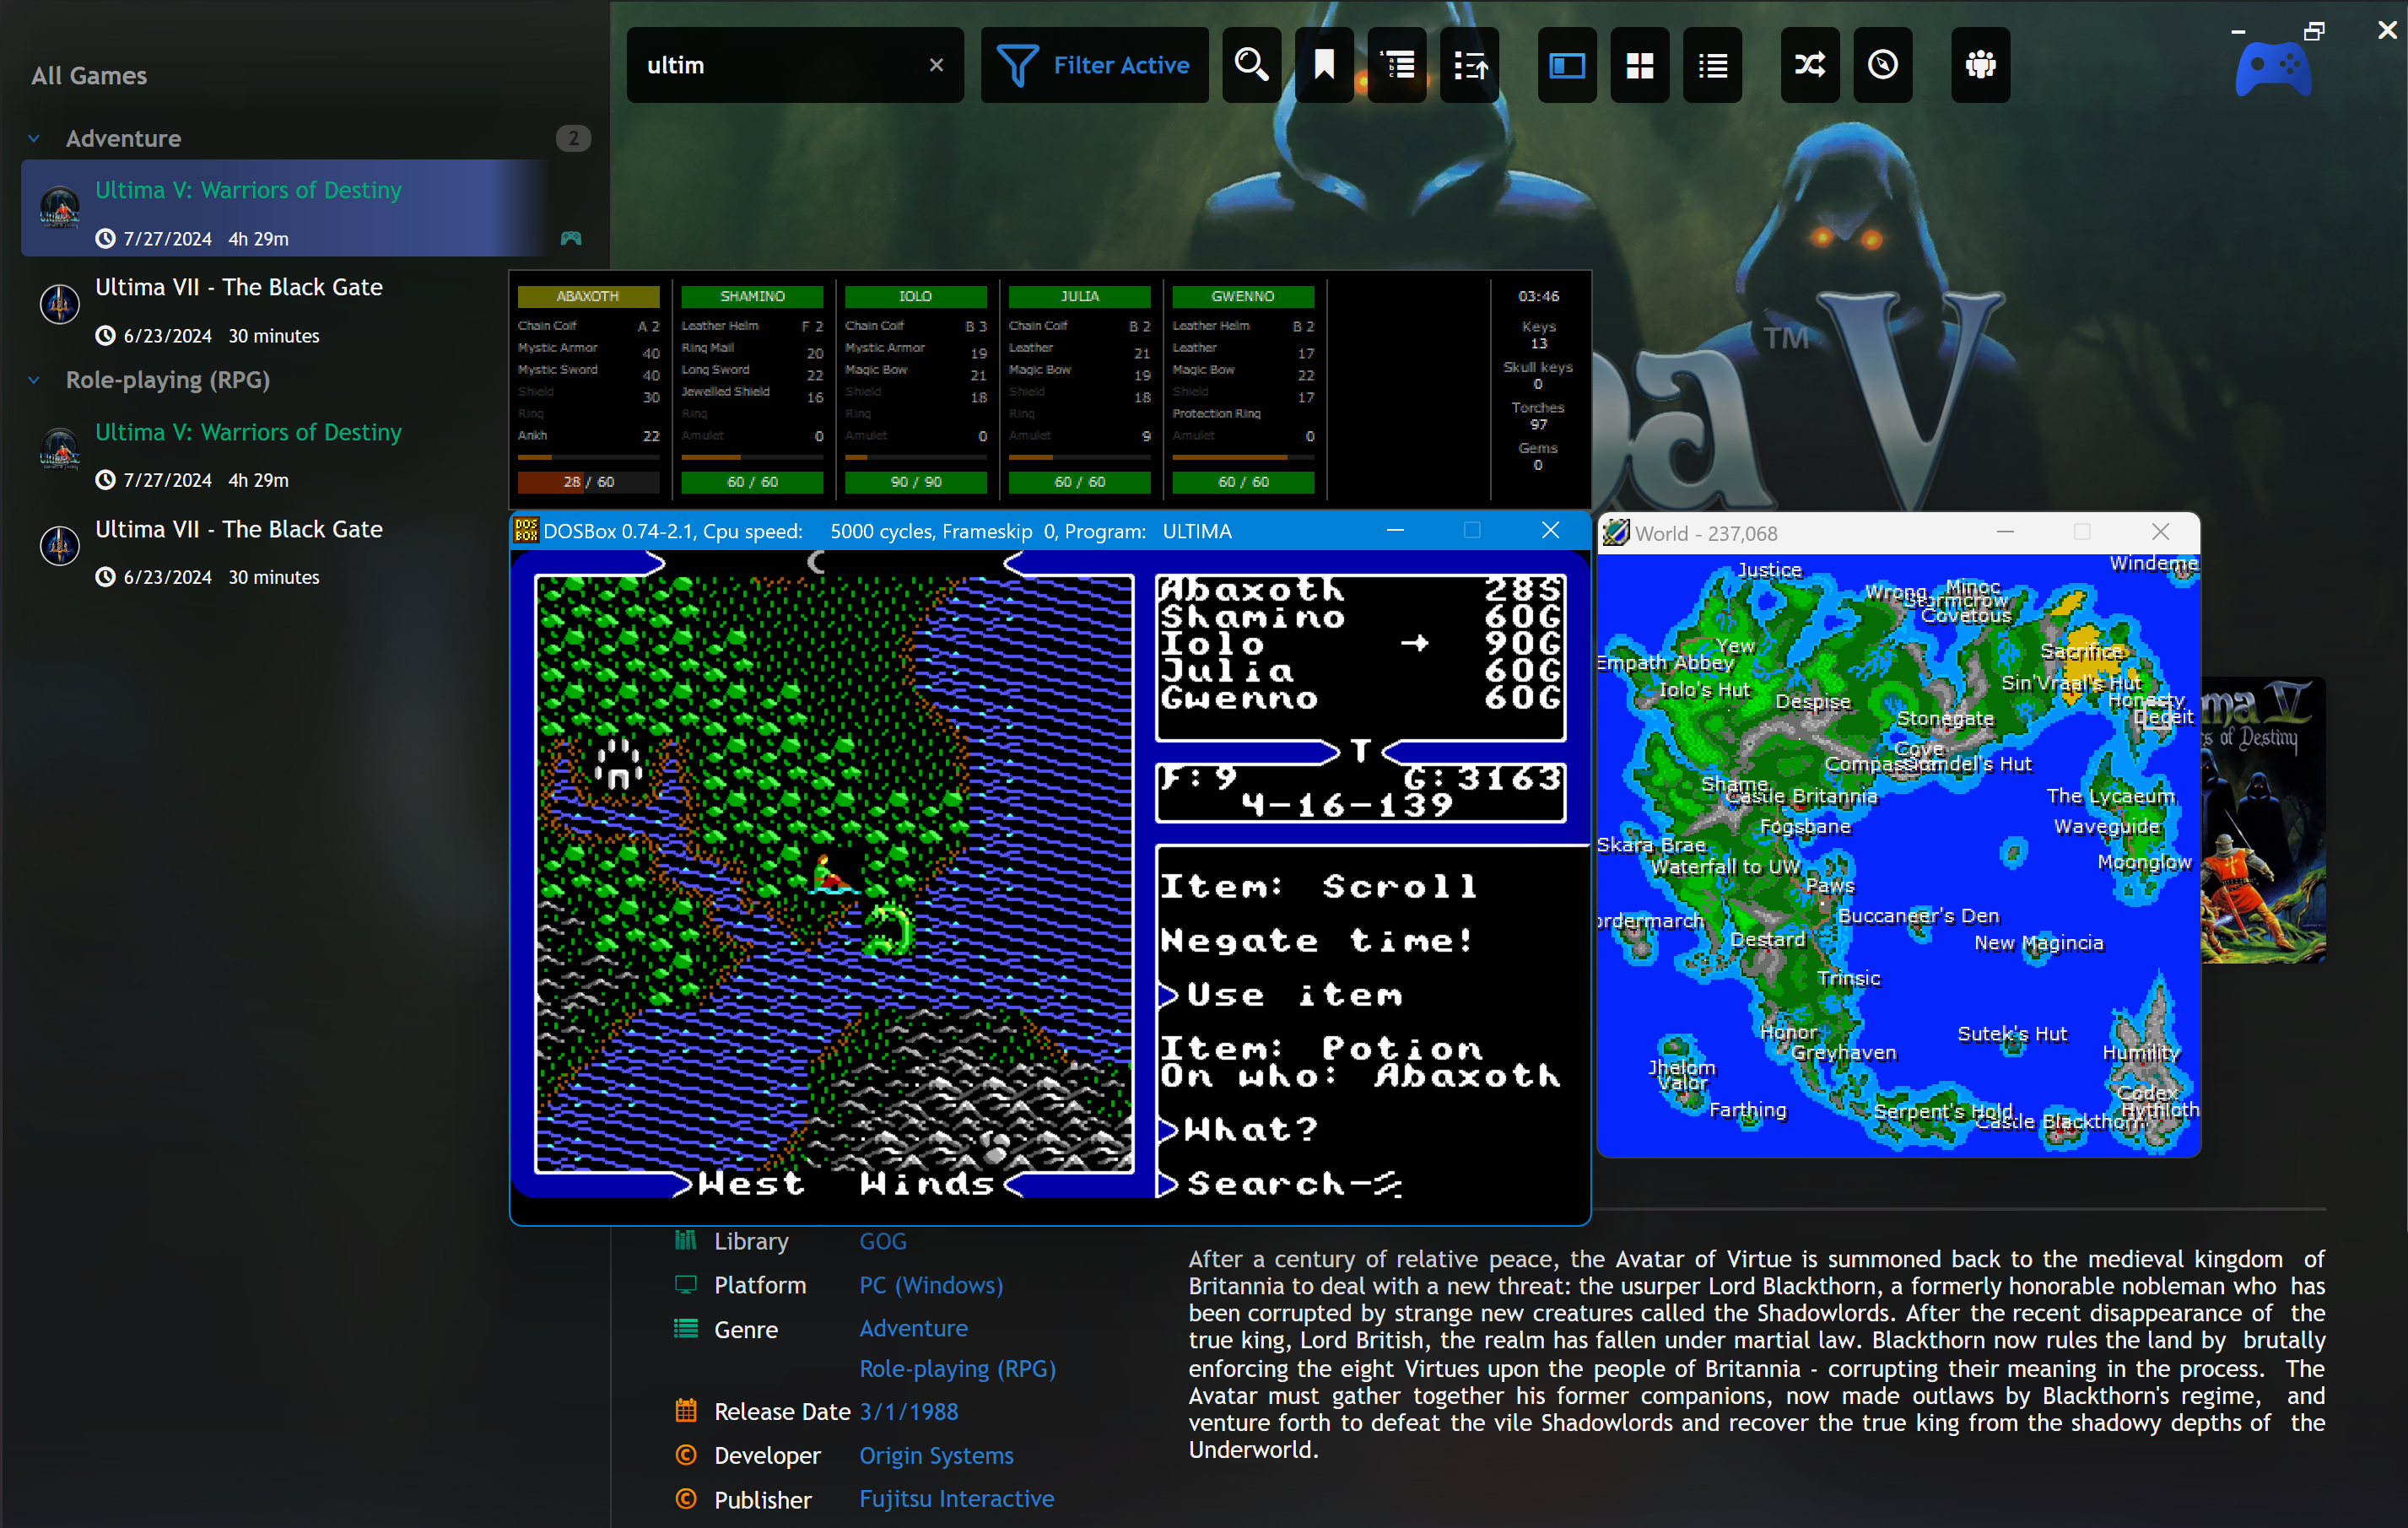Click the Release Date calendar icon
This screenshot has height=1528, width=2408.
(685, 1411)
